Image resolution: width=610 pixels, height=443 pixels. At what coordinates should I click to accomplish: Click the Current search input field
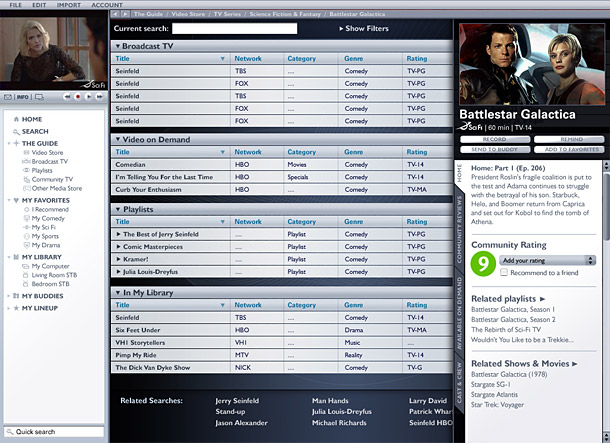pos(235,28)
